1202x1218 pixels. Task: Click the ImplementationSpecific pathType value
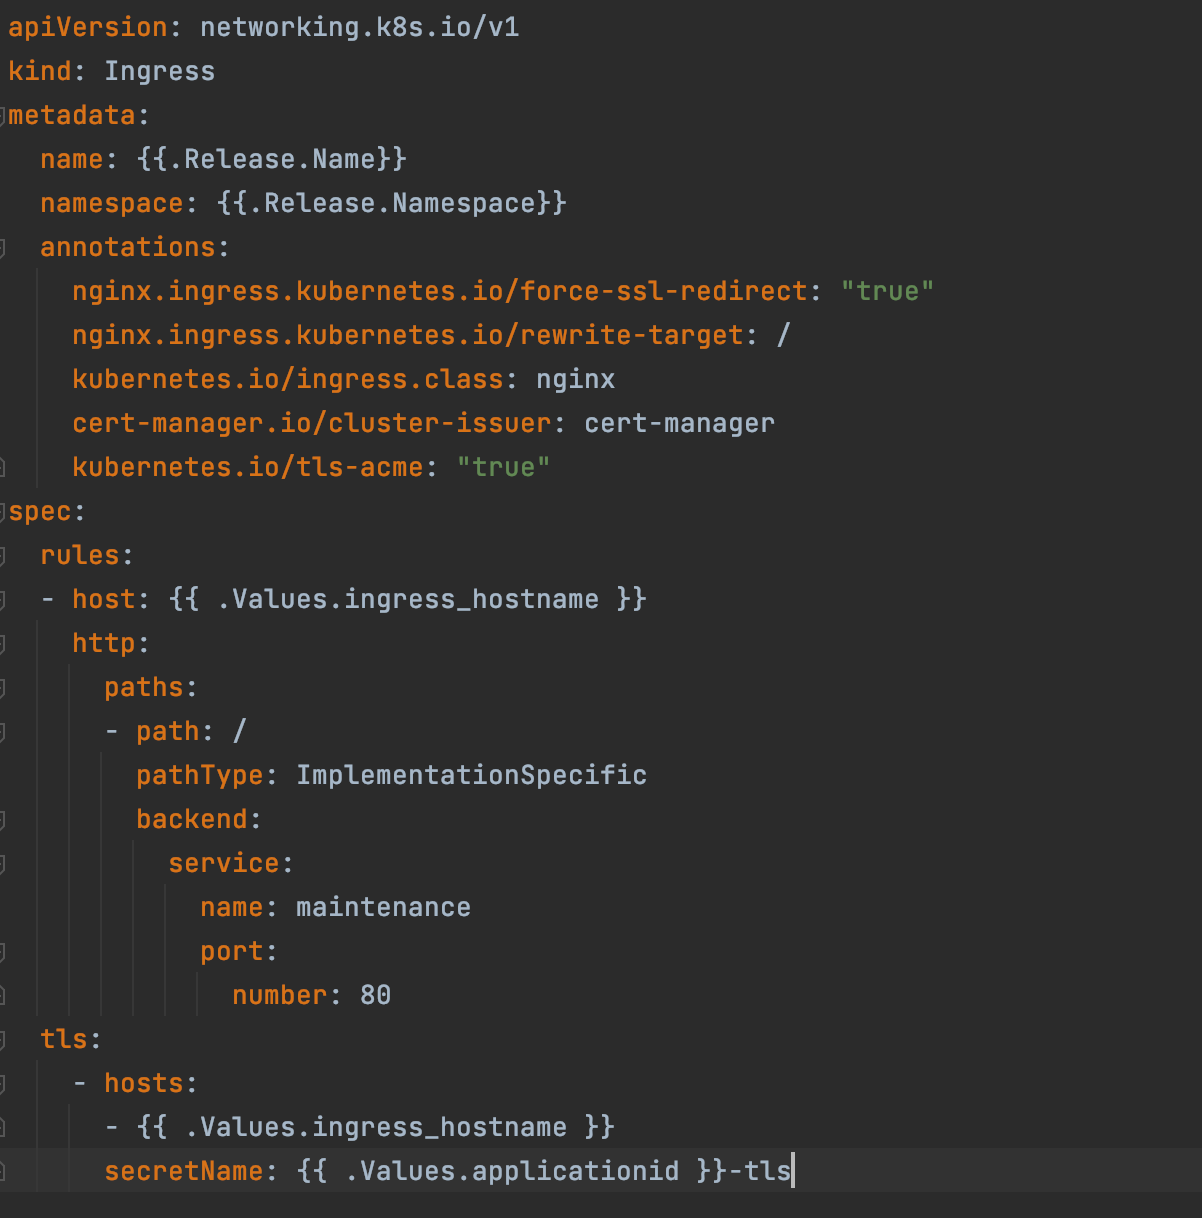click(x=471, y=775)
